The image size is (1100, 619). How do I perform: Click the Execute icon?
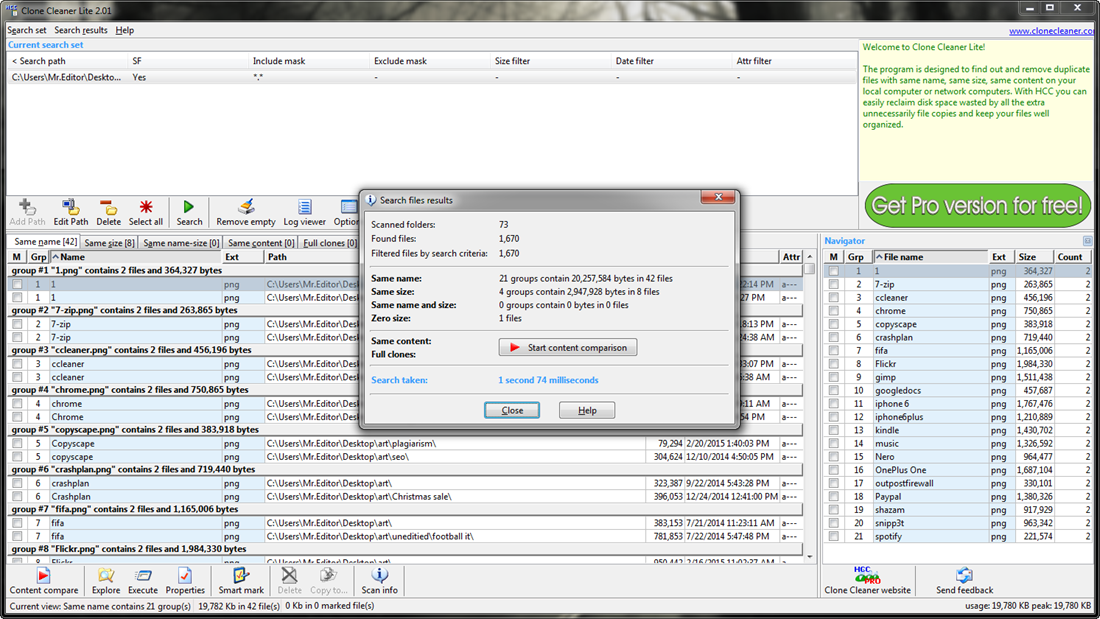[x=143, y=576]
